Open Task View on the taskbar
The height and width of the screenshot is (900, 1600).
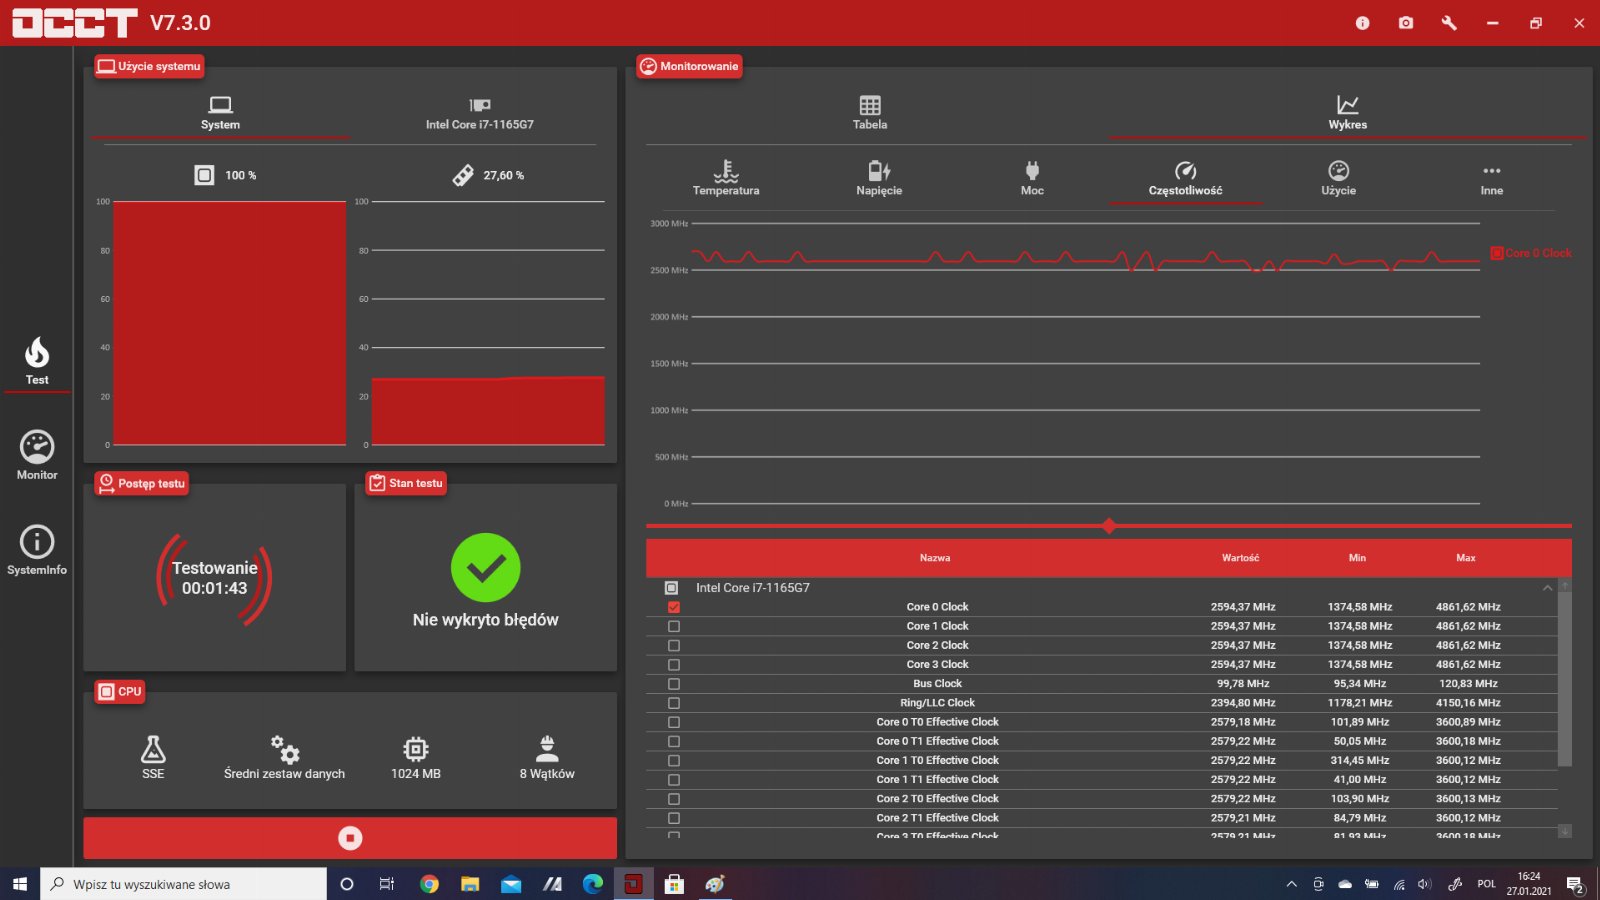coord(387,884)
